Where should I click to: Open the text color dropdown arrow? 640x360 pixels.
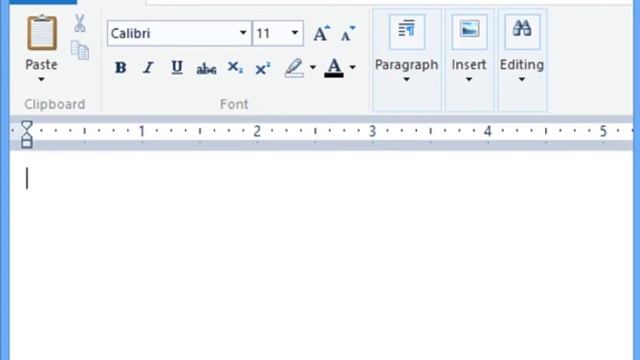(353, 67)
